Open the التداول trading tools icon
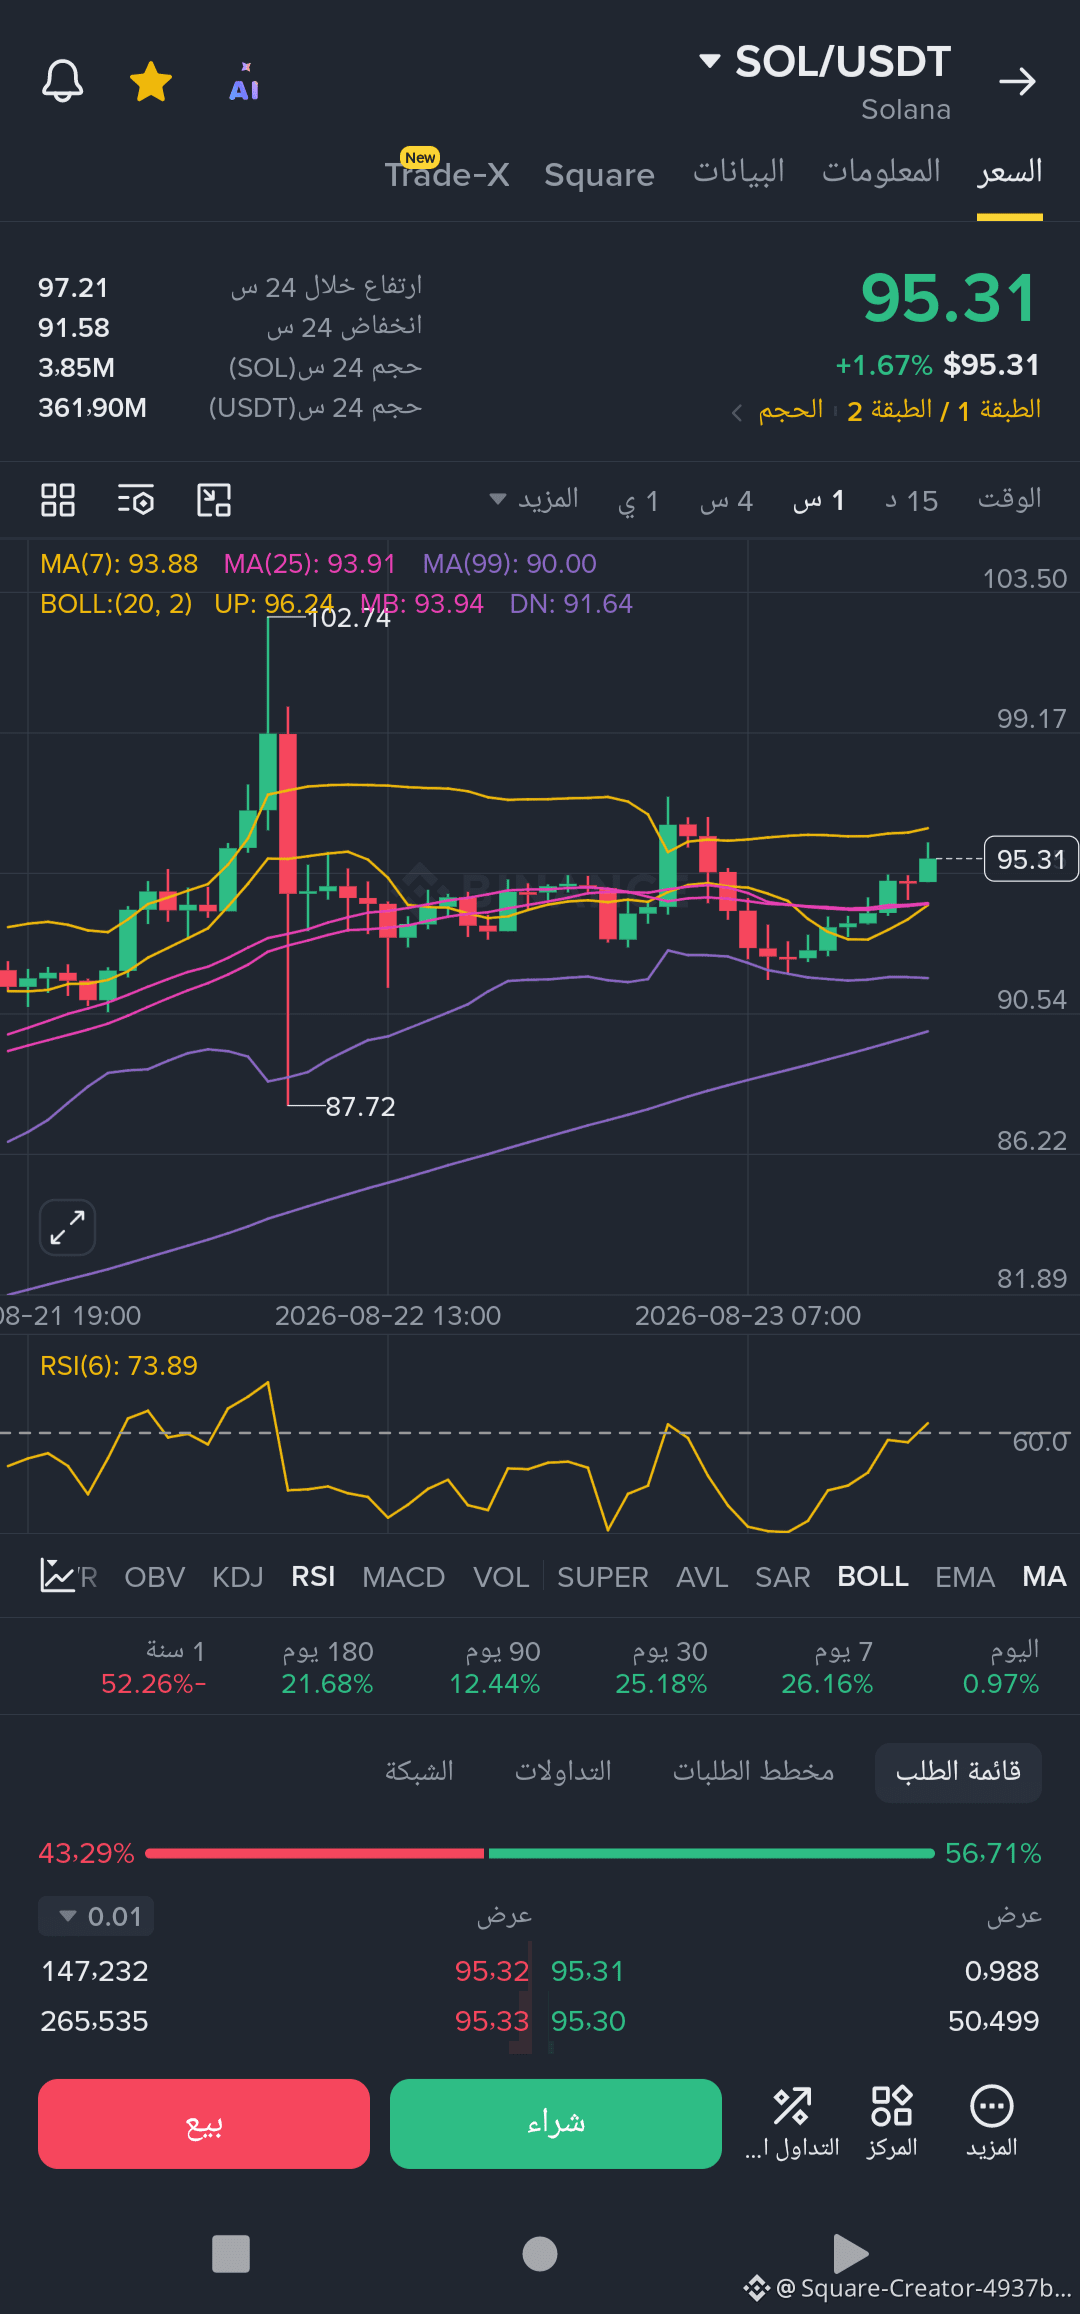 pos(792,2122)
